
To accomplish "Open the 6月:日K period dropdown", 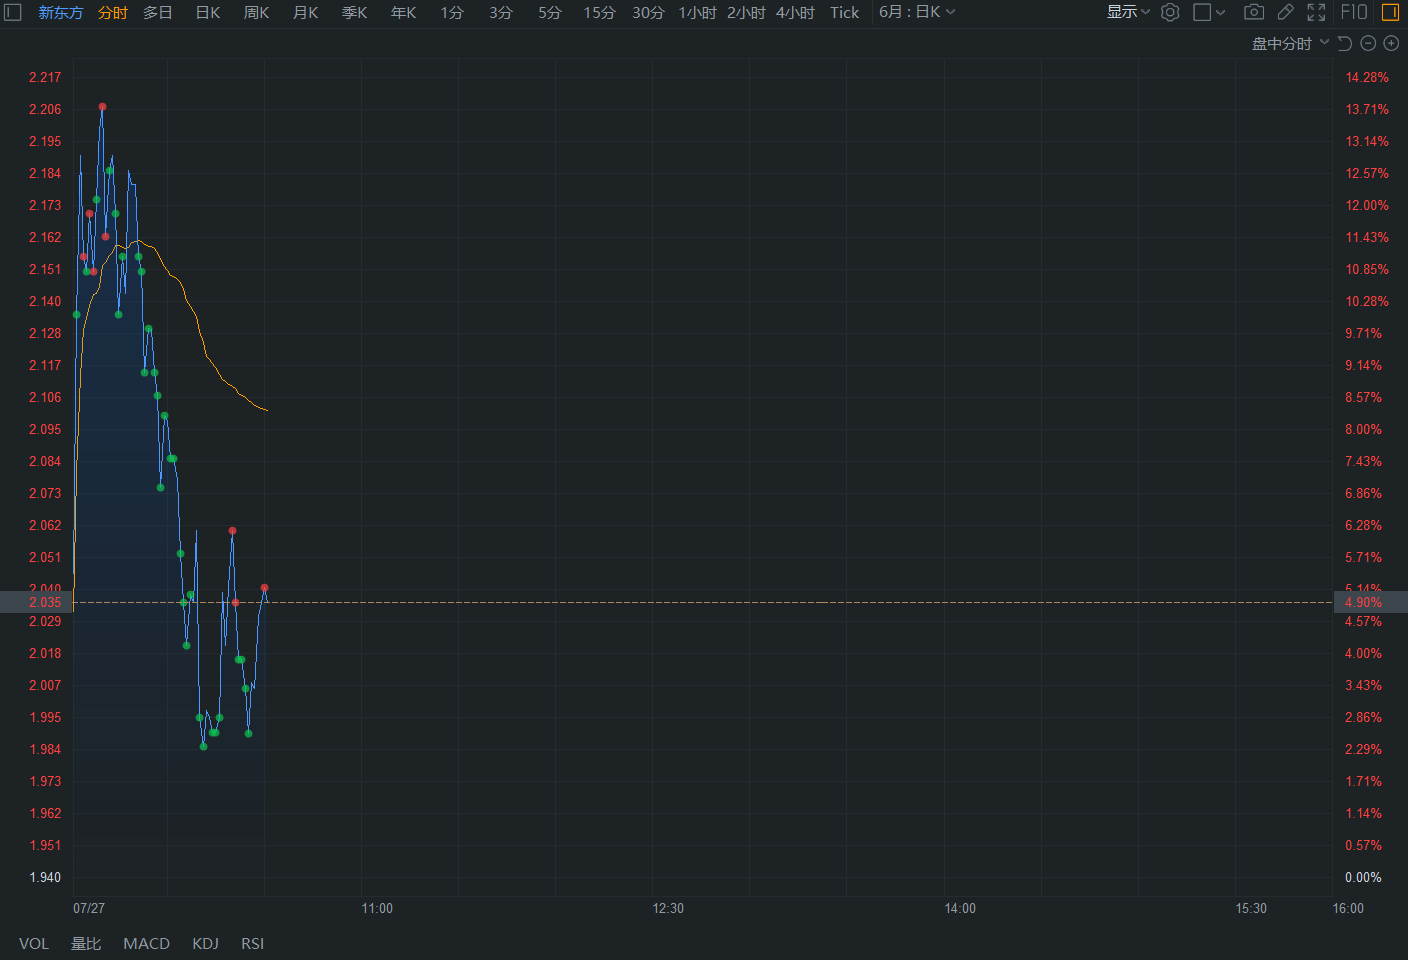I will pyautogui.click(x=917, y=12).
